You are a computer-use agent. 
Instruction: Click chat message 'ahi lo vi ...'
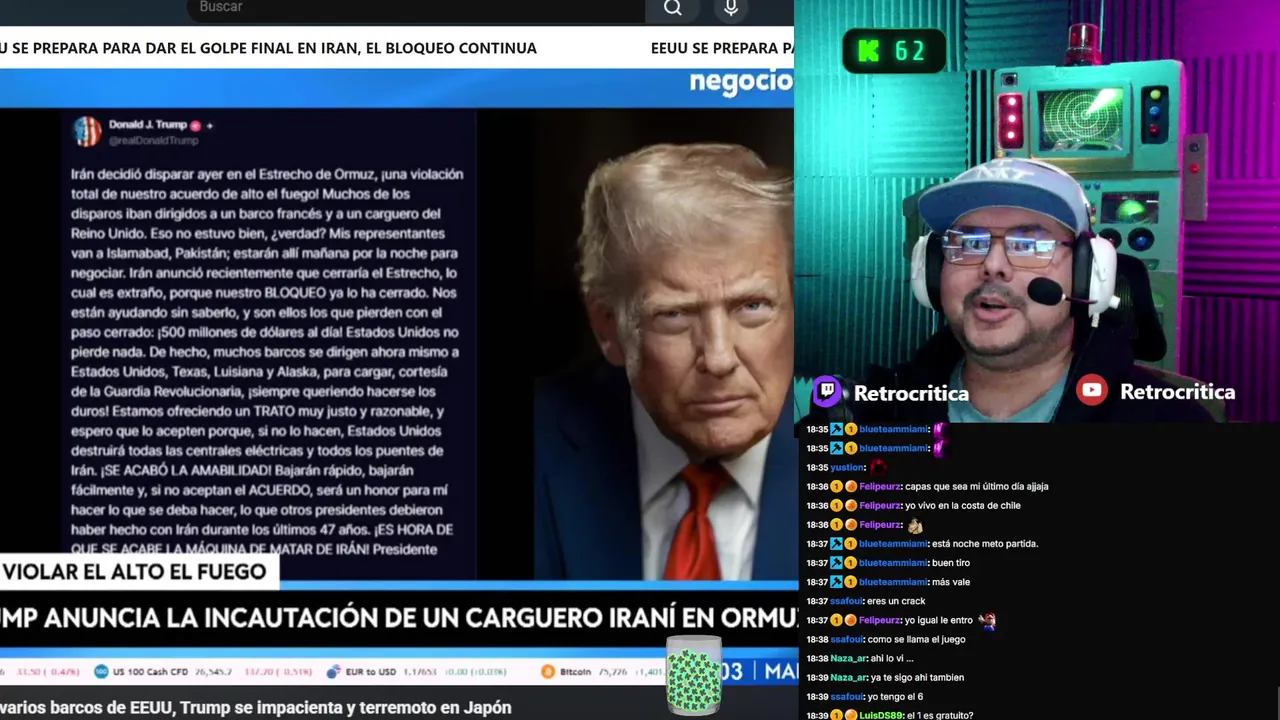(x=892, y=658)
